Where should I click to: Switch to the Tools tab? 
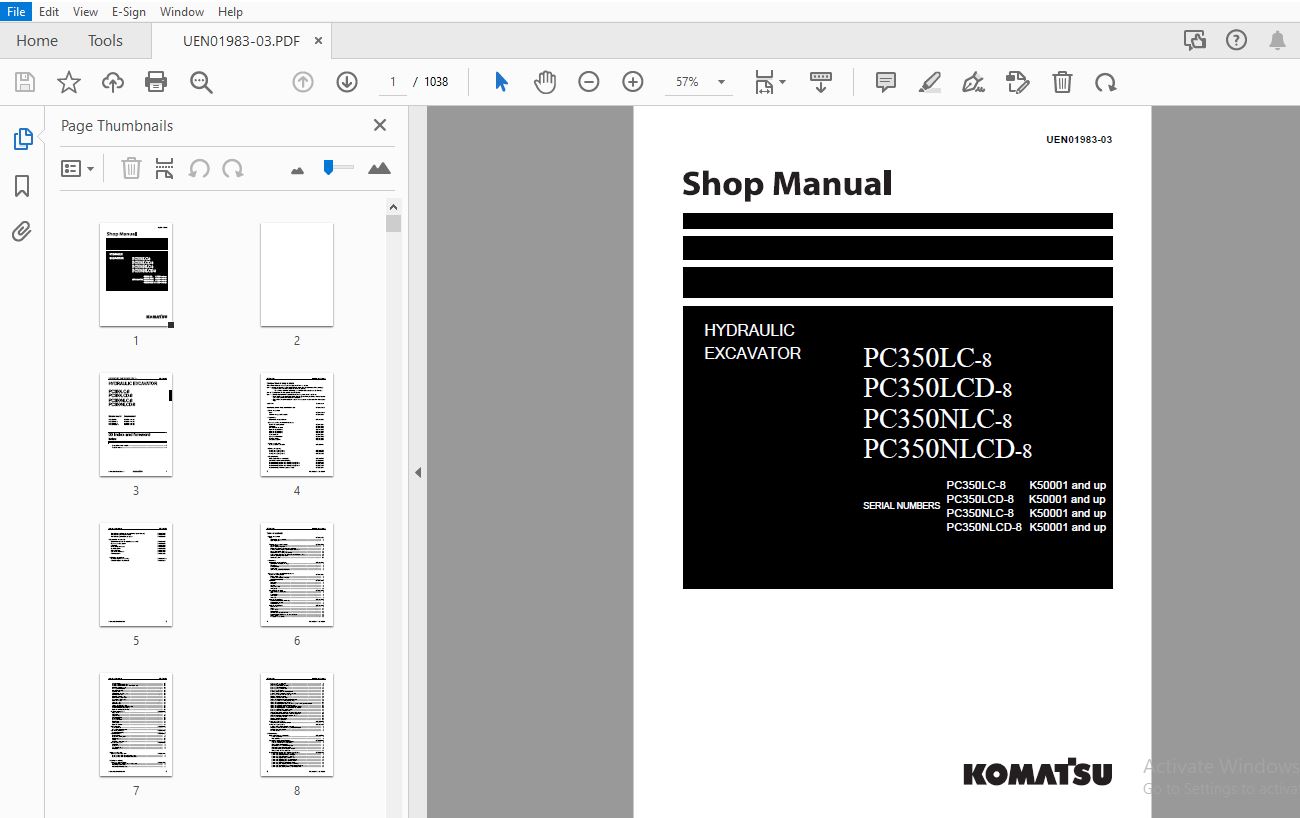click(x=105, y=41)
